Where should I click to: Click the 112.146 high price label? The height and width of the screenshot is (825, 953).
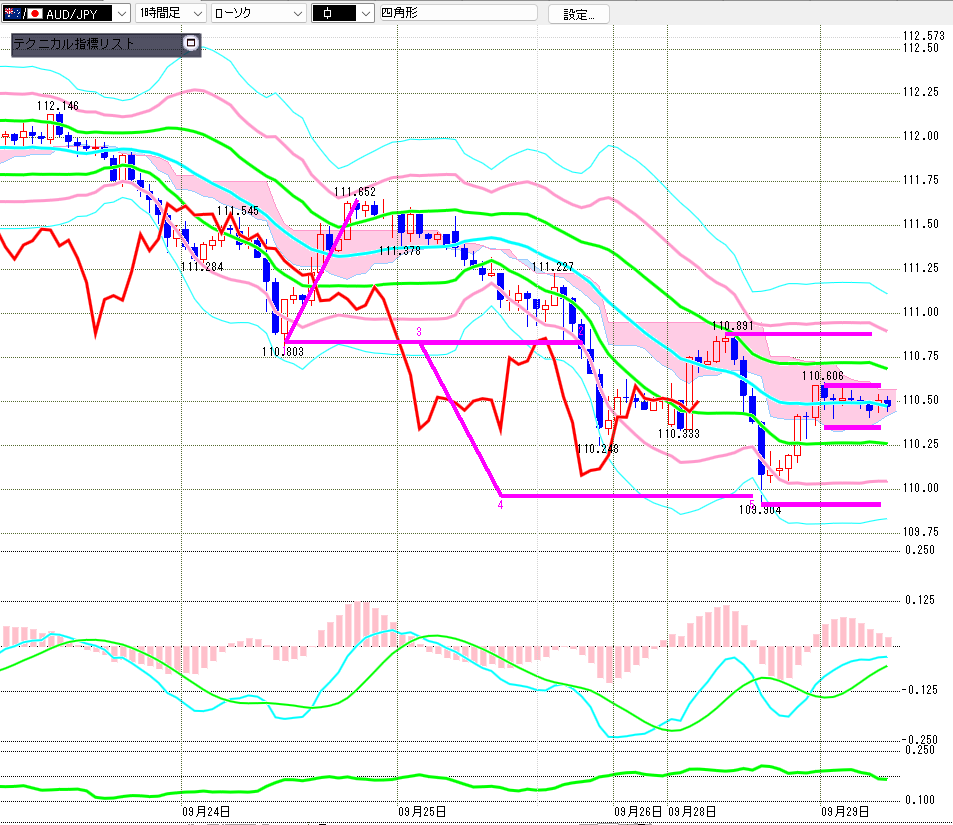coord(58,106)
